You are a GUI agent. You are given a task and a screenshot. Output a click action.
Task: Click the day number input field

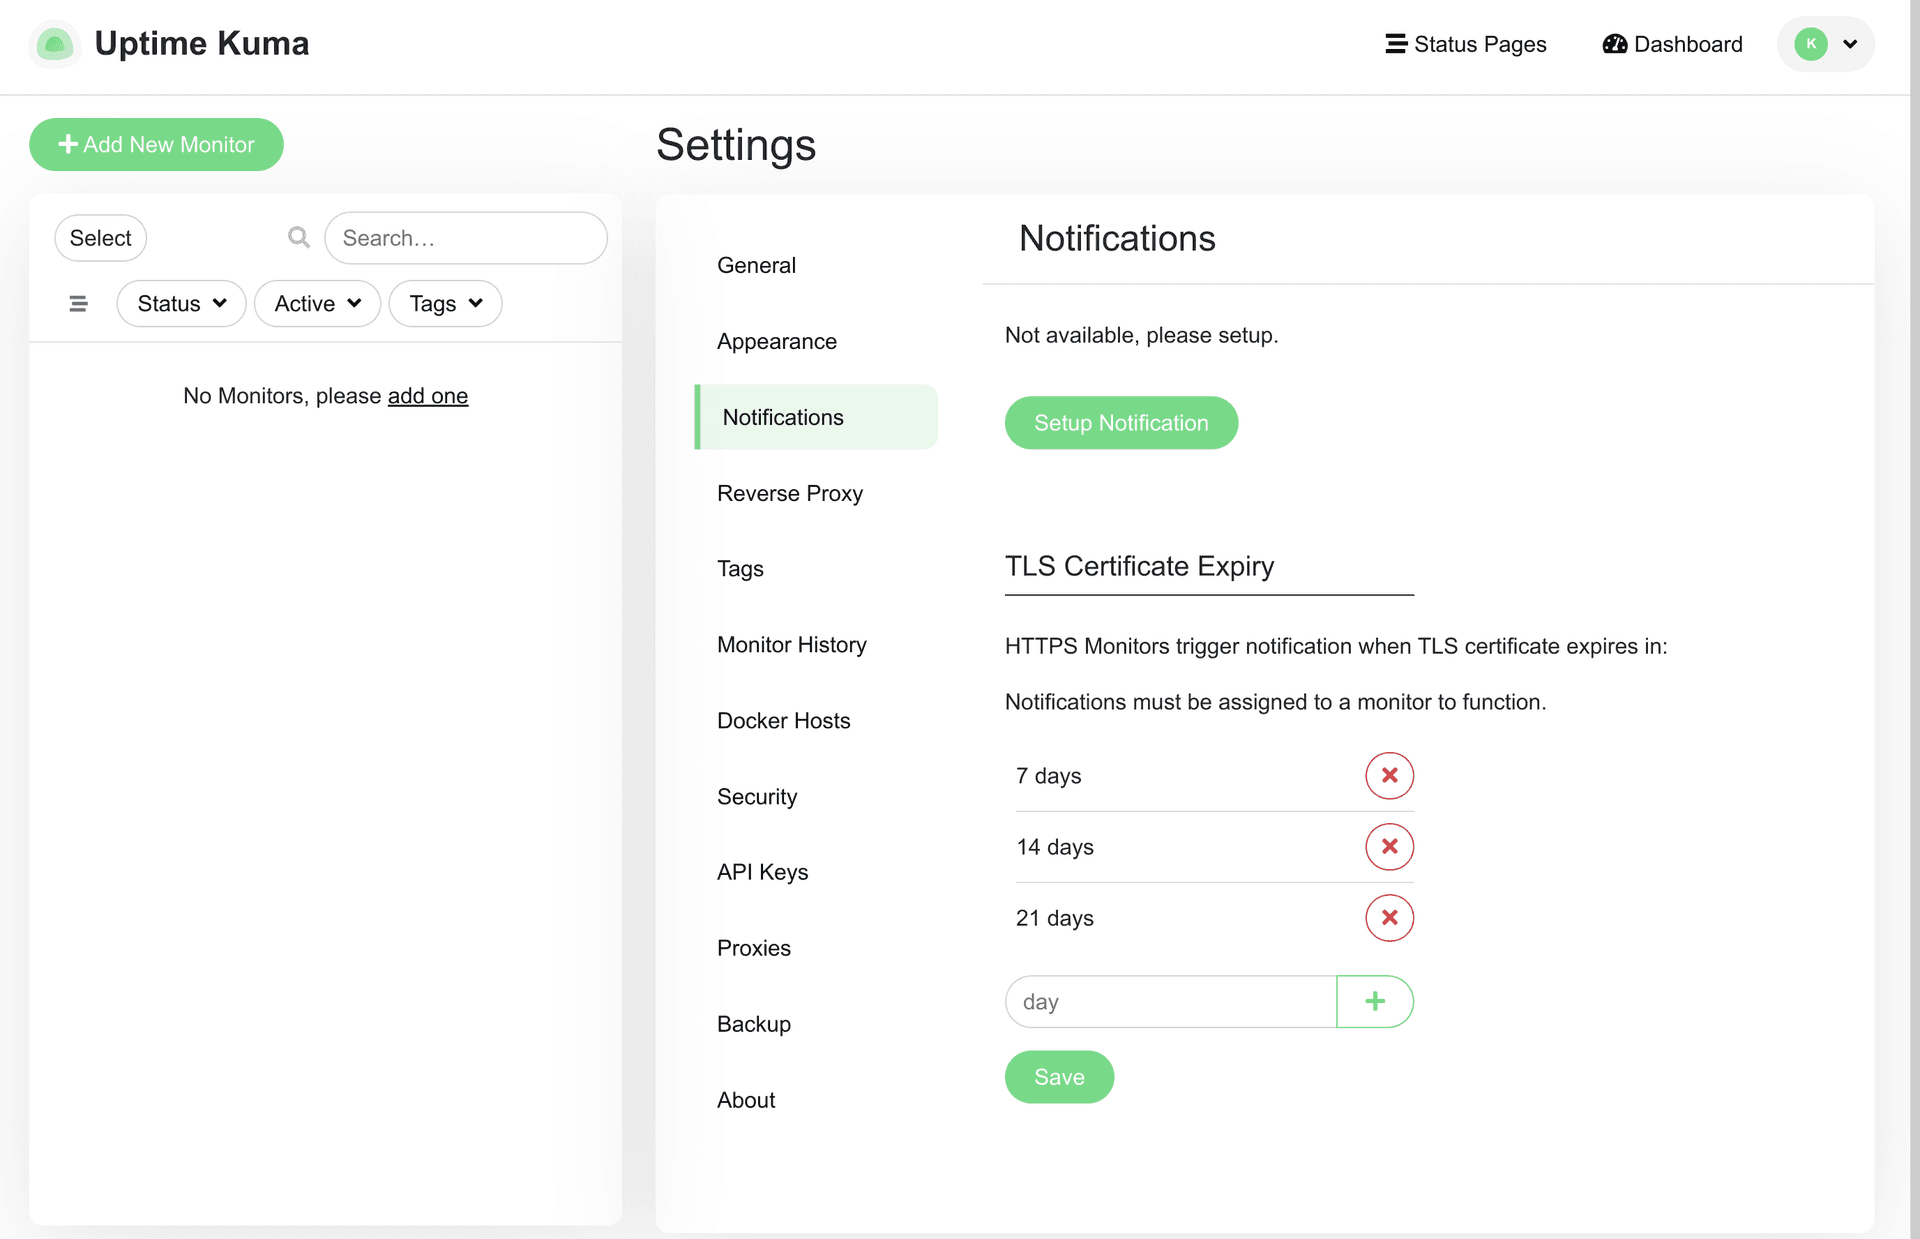(1170, 1002)
